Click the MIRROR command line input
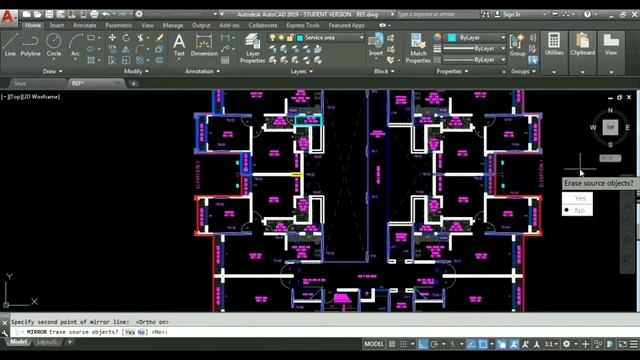 pos(324,332)
